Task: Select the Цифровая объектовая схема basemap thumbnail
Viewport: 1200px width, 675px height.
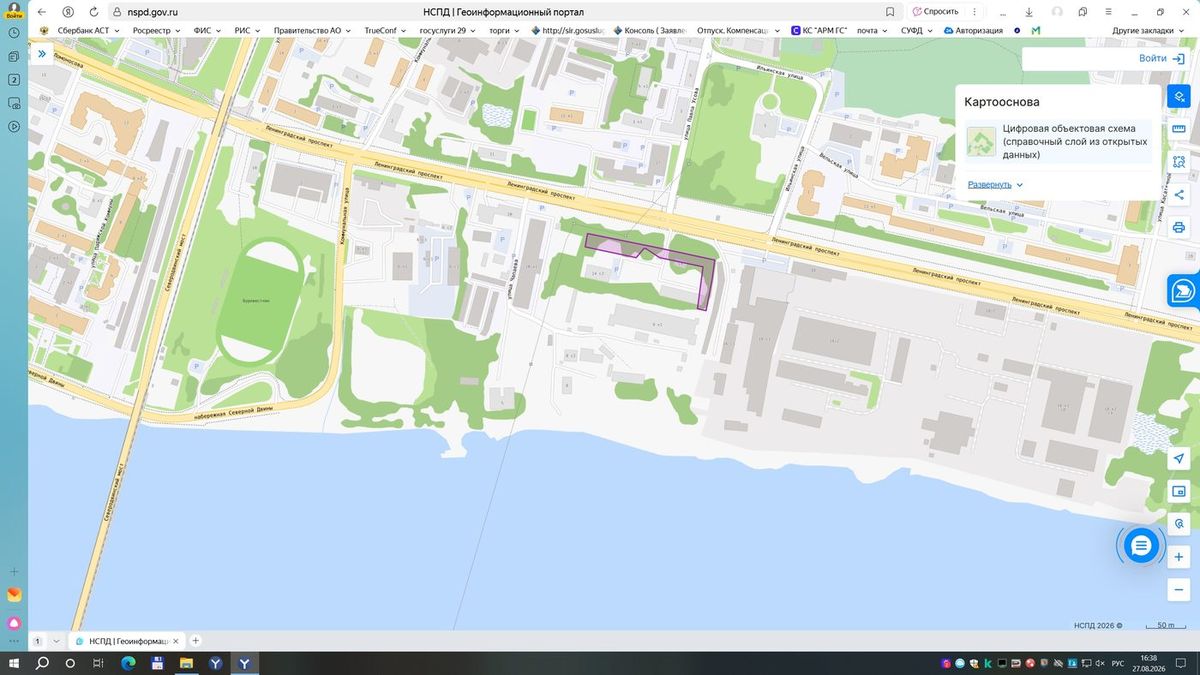Action: (981, 142)
